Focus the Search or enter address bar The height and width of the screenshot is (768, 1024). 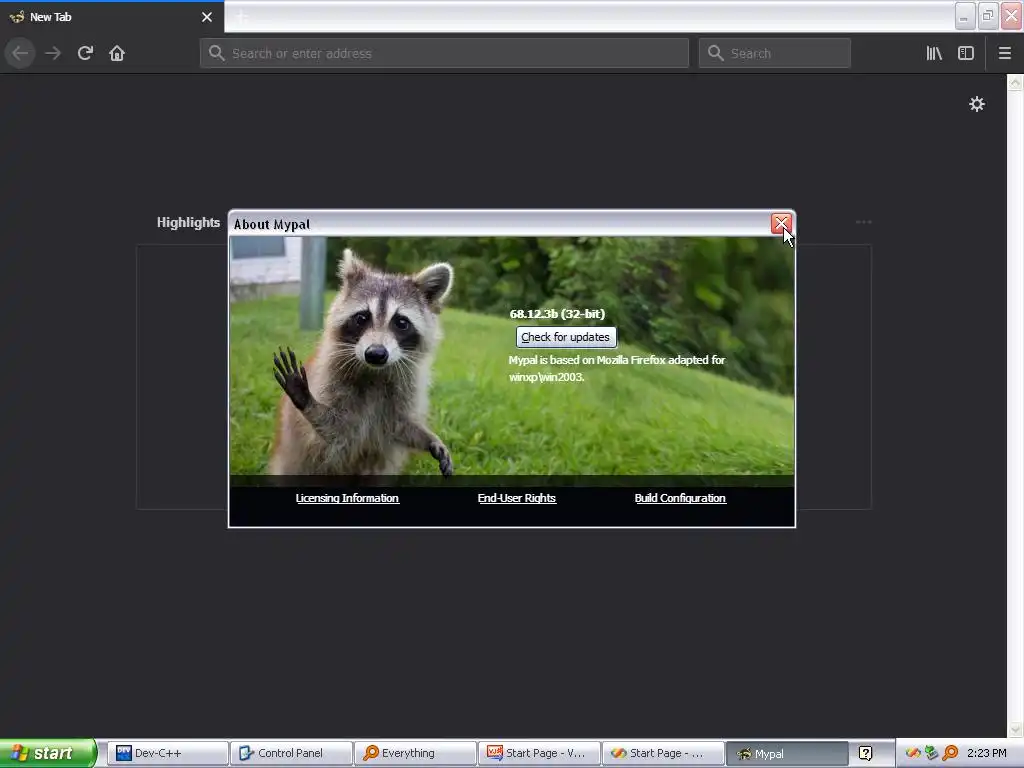(444, 53)
